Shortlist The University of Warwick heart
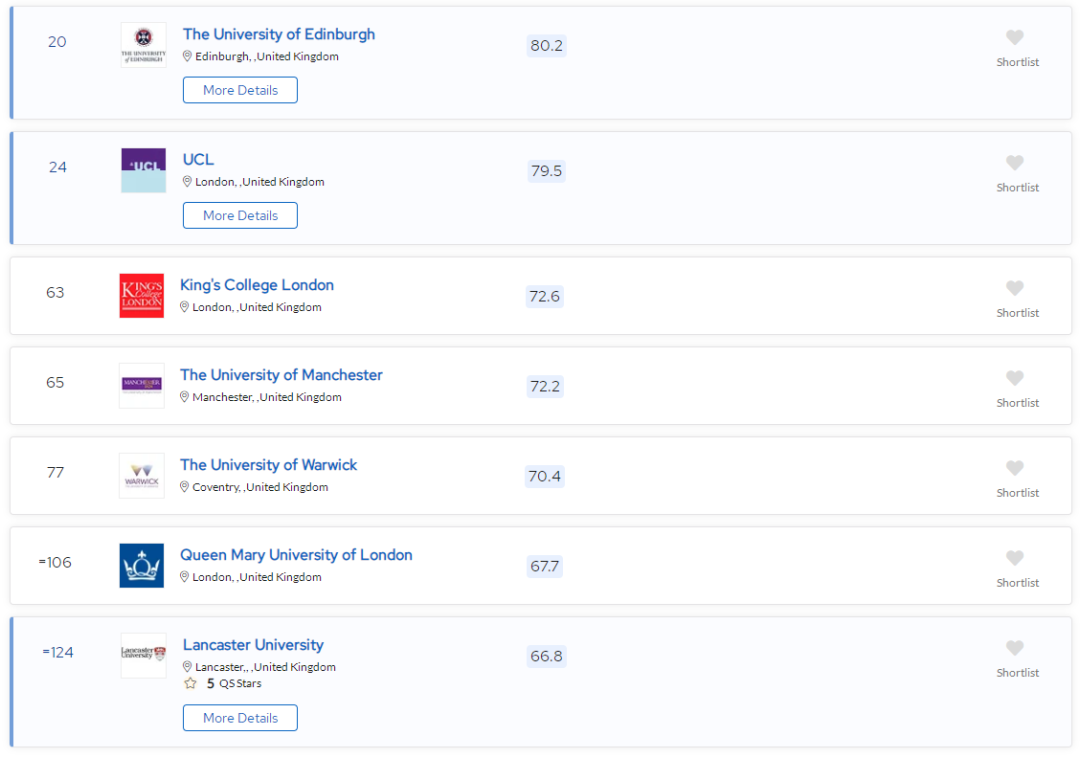Screen dimensions: 1080x758 pos(1014,468)
